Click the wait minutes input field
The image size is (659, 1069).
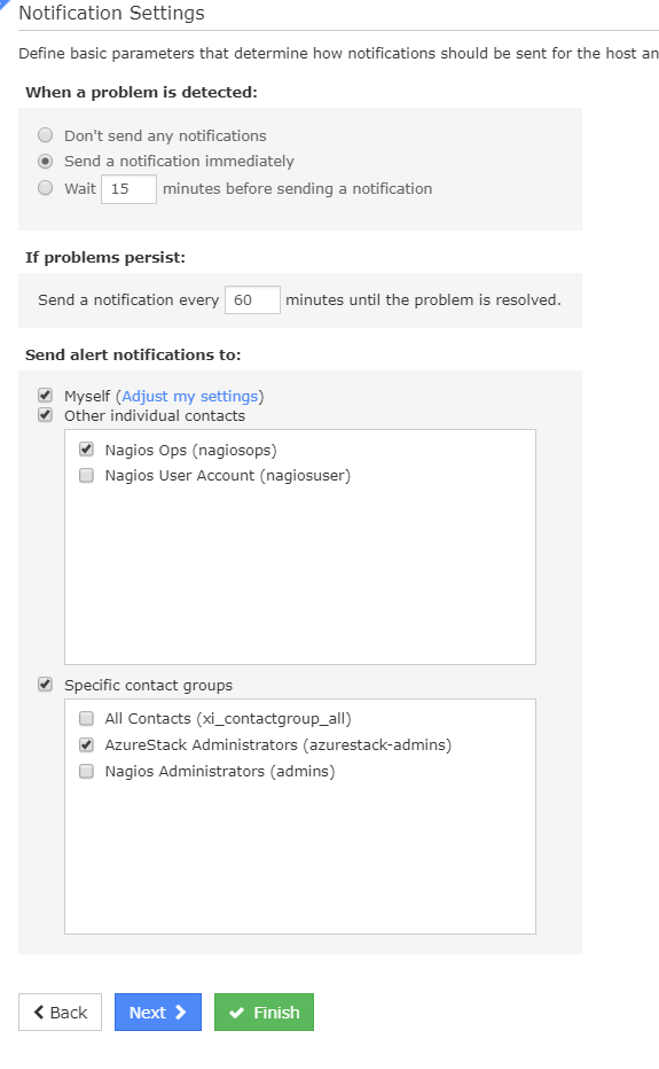click(128, 189)
